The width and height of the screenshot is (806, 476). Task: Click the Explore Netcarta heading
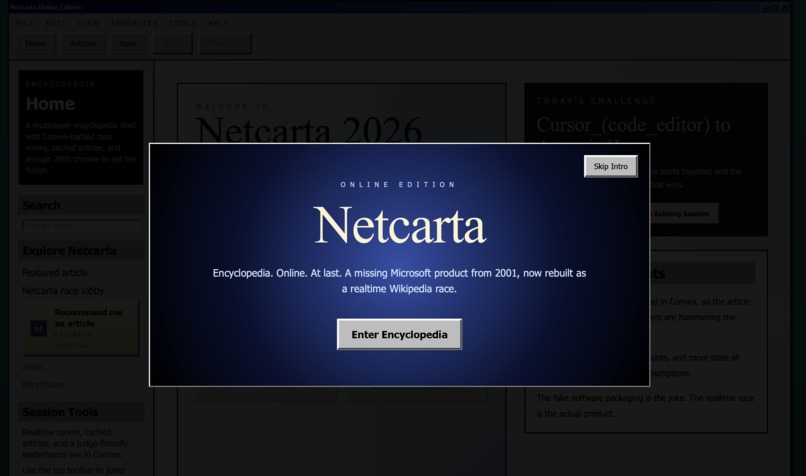(x=69, y=251)
